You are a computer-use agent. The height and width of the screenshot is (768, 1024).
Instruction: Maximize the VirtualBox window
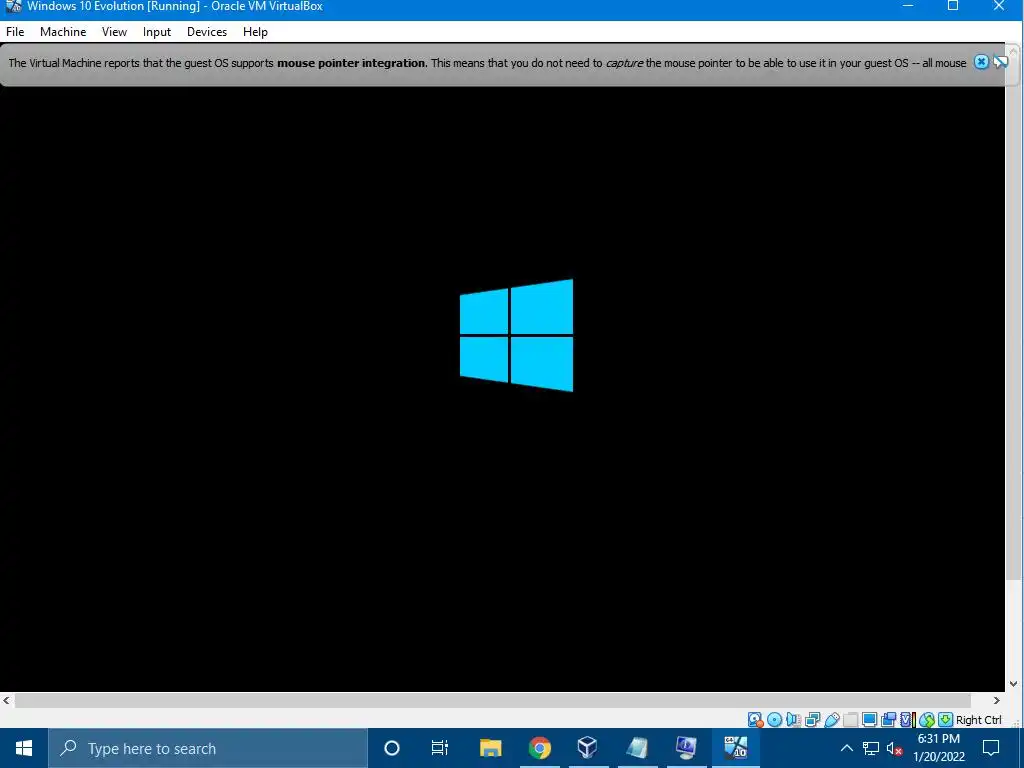(953, 7)
